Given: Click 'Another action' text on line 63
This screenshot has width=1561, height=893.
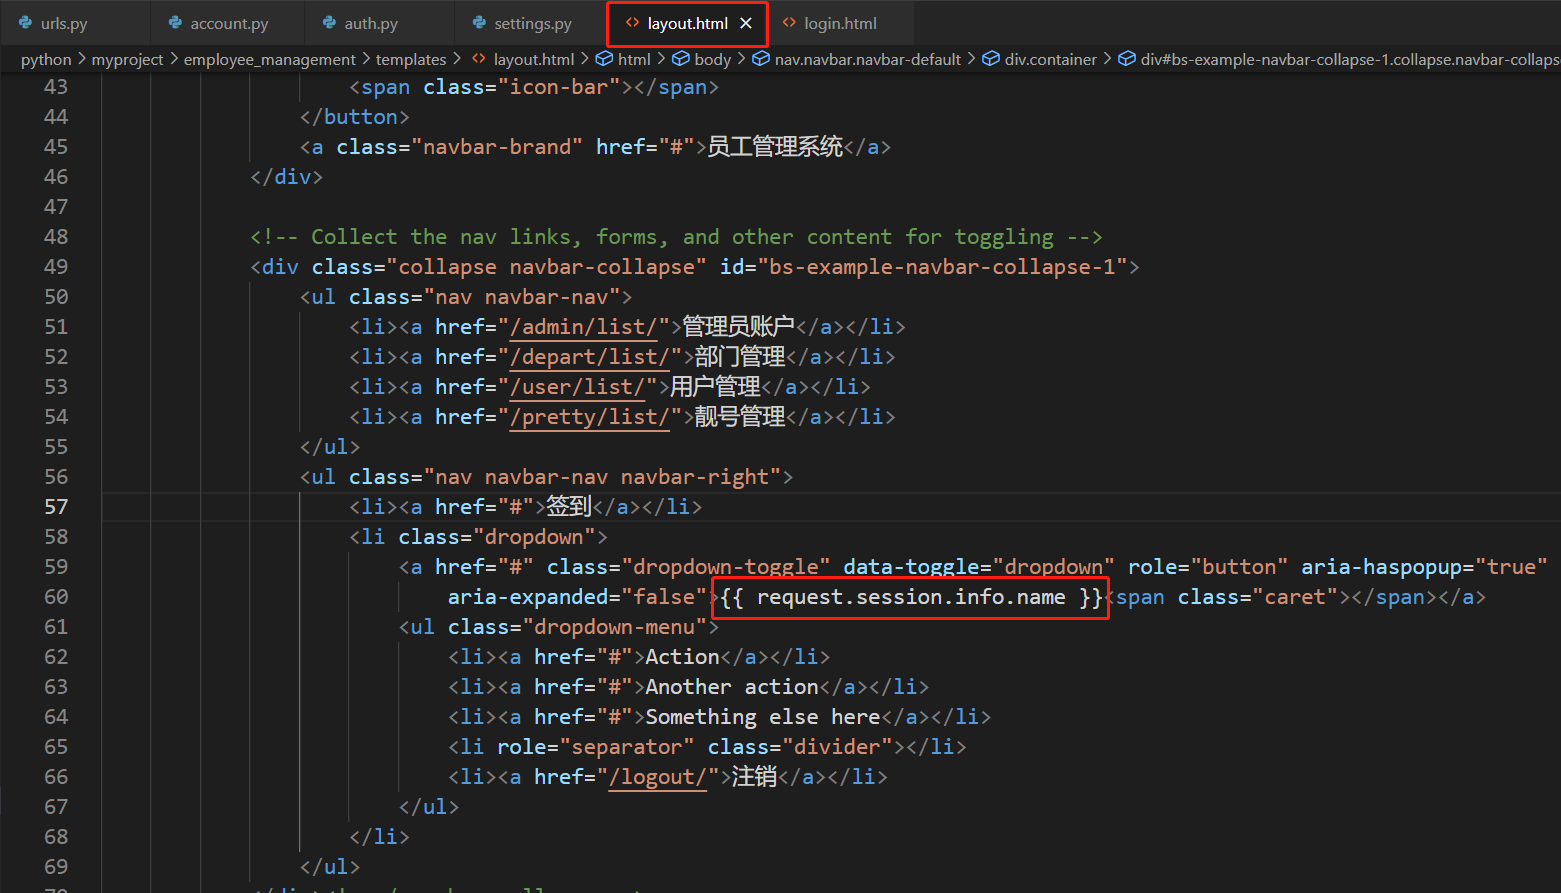Looking at the screenshot, I should (732, 687).
